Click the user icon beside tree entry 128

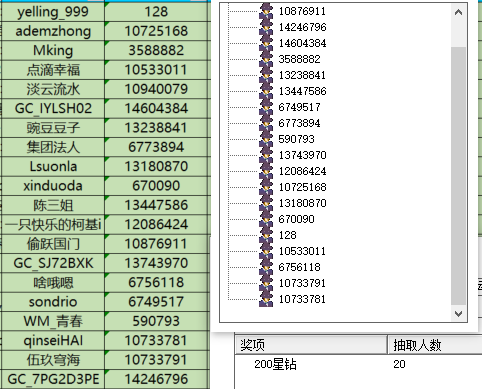tap(266, 235)
